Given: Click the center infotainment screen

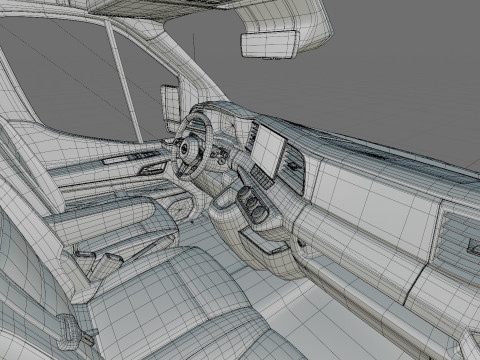Looking at the screenshot, I should (269, 152).
